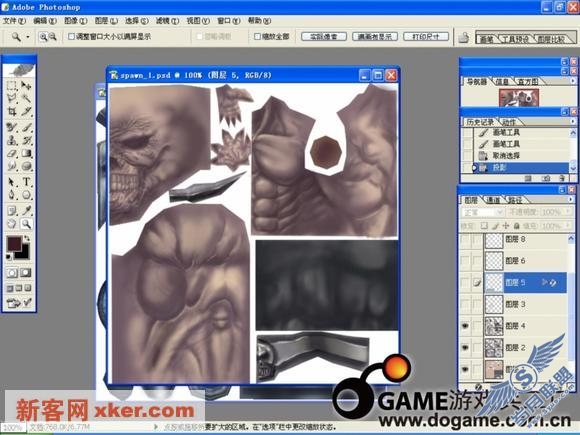Click the Zoom In icon in options bar
The height and width of the screenshot is (435, 580).
pos(43,37)
